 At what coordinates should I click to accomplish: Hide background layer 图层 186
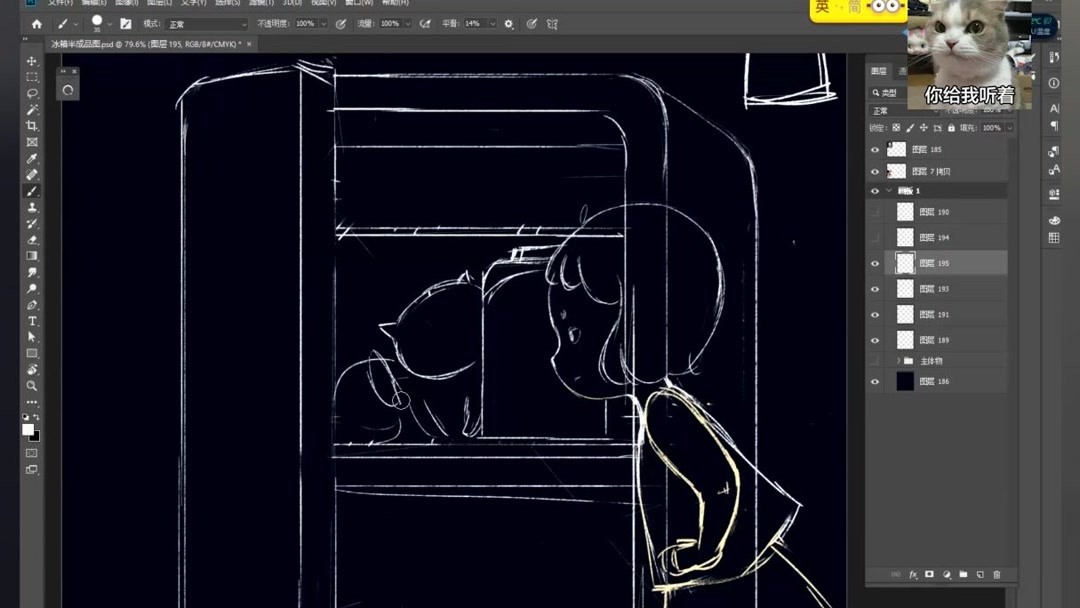coord(875,381)
